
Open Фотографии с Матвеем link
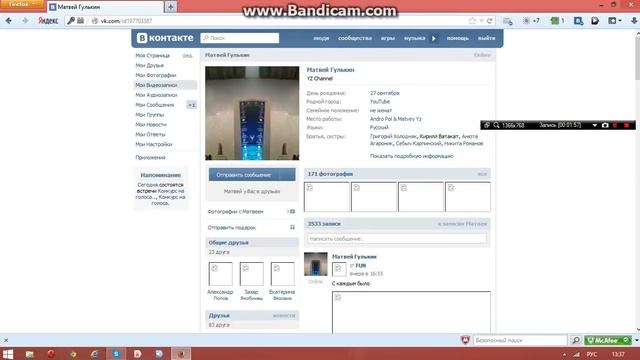[x=236, y=211]
